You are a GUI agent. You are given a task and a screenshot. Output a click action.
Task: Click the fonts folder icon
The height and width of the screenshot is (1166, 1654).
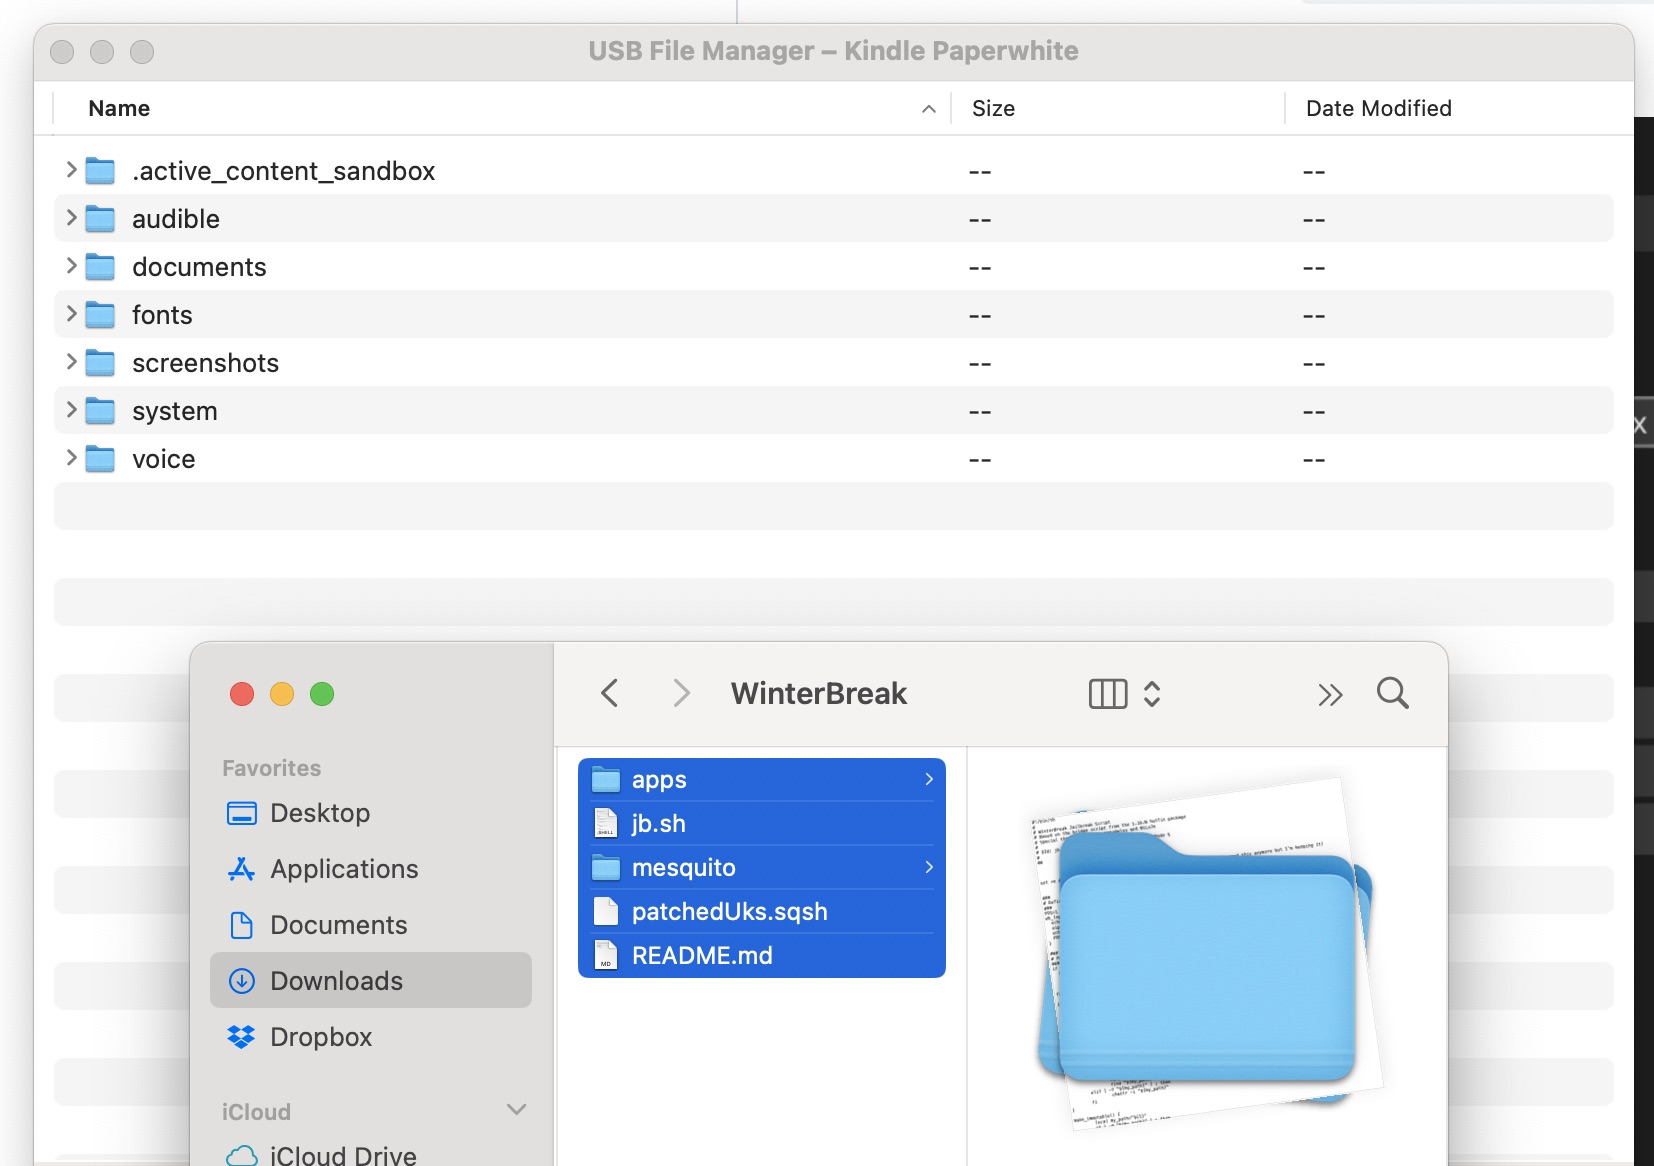click(x=100, y=315)
